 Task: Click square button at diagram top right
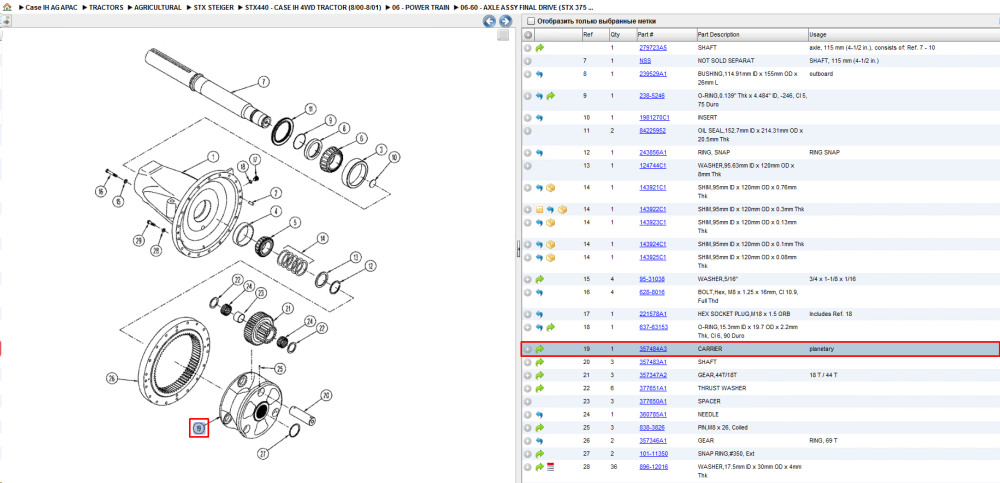coord(503,36)
